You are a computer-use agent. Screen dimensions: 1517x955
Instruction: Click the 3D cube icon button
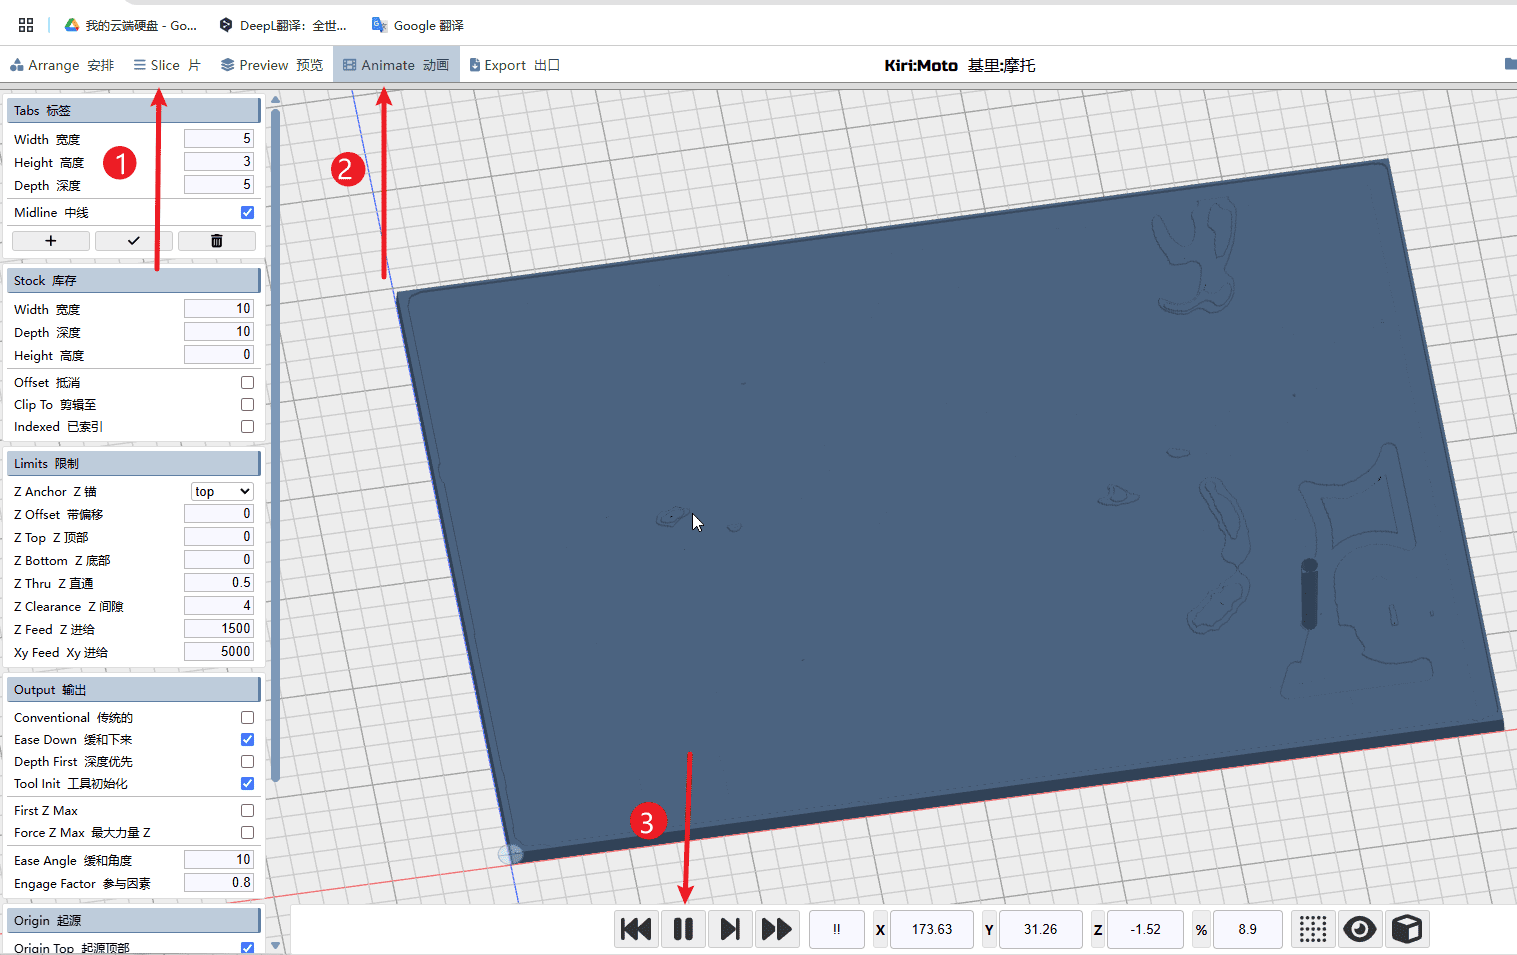coord(1406,929)
